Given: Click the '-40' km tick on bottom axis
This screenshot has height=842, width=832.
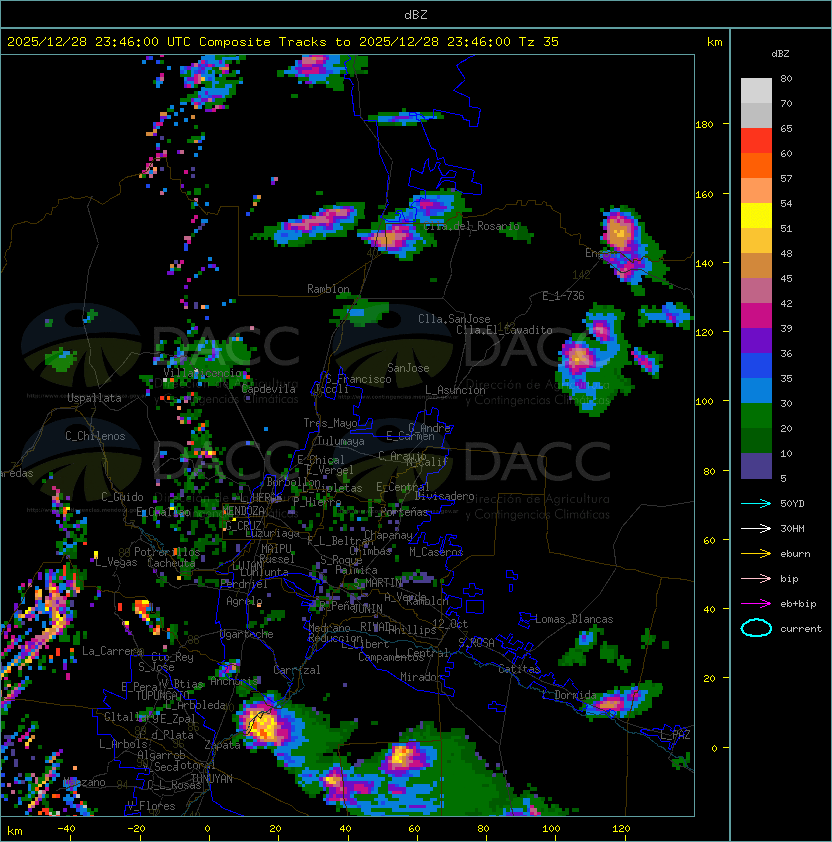Looking at the screenshot, I should (x=66, y=829).
